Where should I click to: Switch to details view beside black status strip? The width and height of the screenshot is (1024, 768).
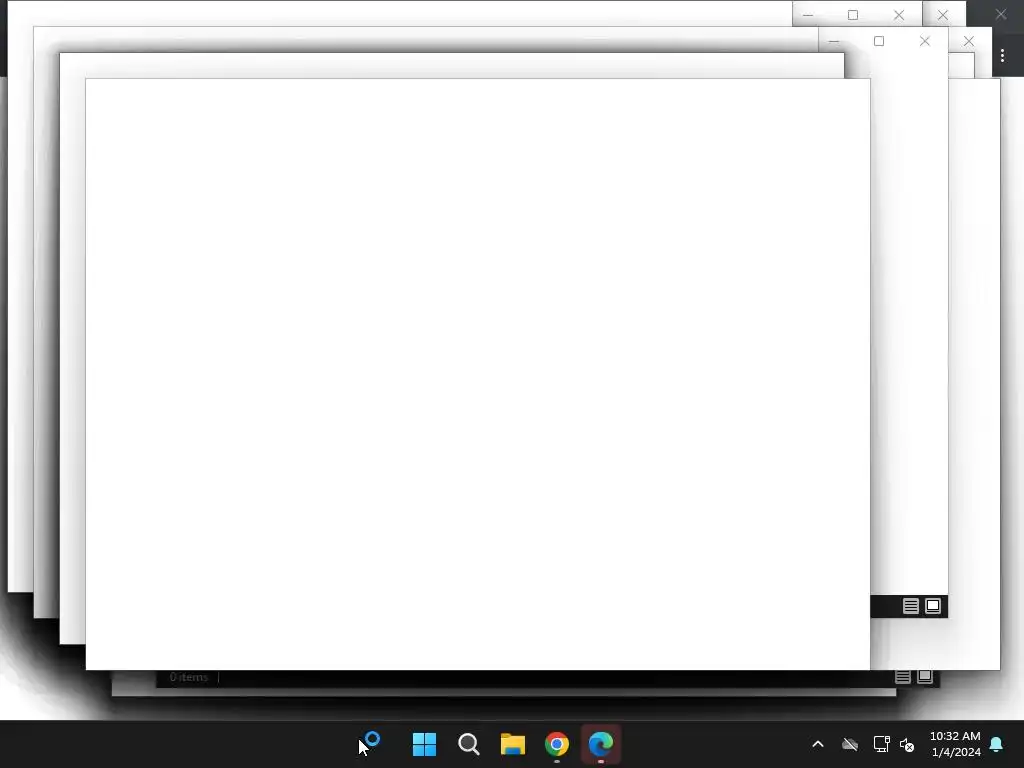pos(911,606)
